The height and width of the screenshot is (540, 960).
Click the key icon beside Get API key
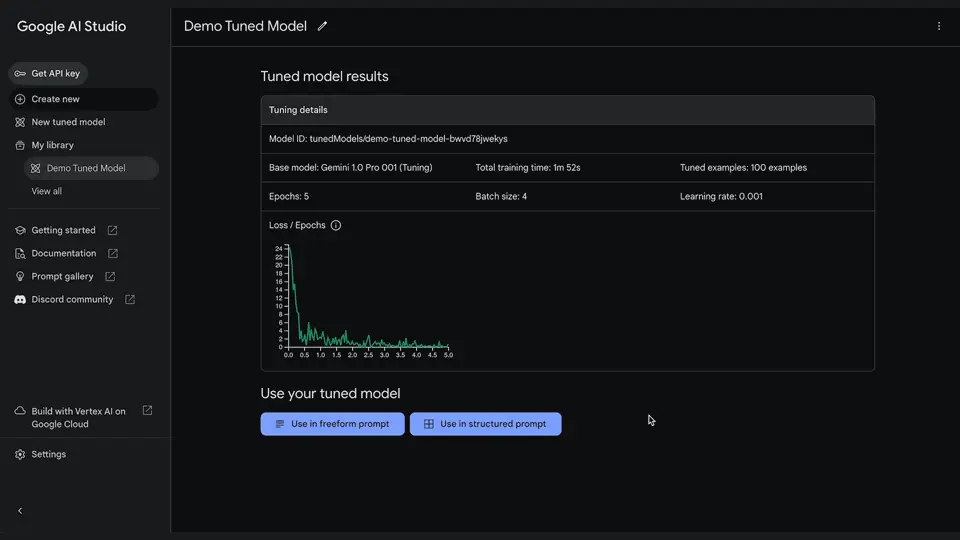pos(20,73)
